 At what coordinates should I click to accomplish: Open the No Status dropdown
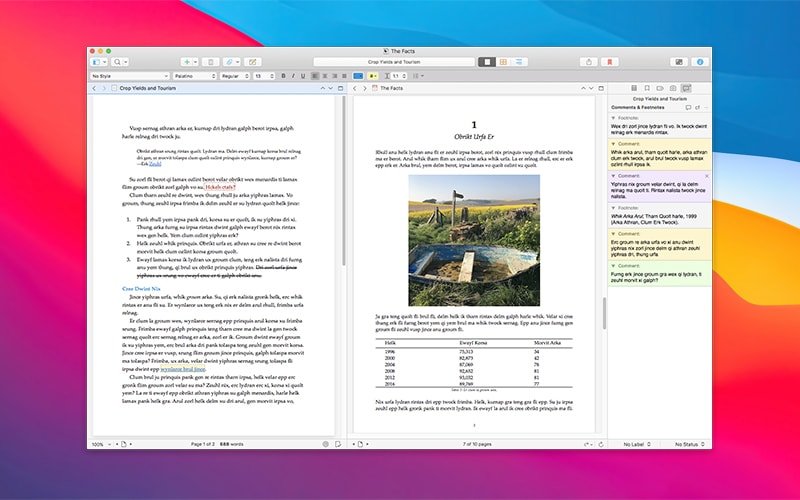point(688,443)
